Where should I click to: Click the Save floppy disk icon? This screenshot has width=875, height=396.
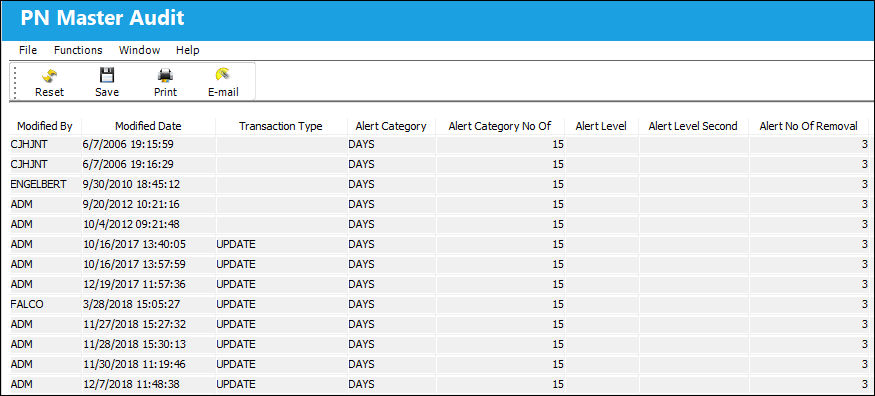(x=107, y=74)
